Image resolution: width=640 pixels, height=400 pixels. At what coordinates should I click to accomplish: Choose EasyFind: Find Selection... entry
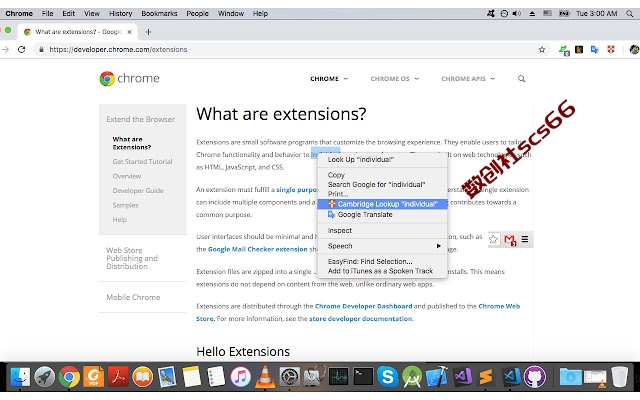click(x=382, y=262)
